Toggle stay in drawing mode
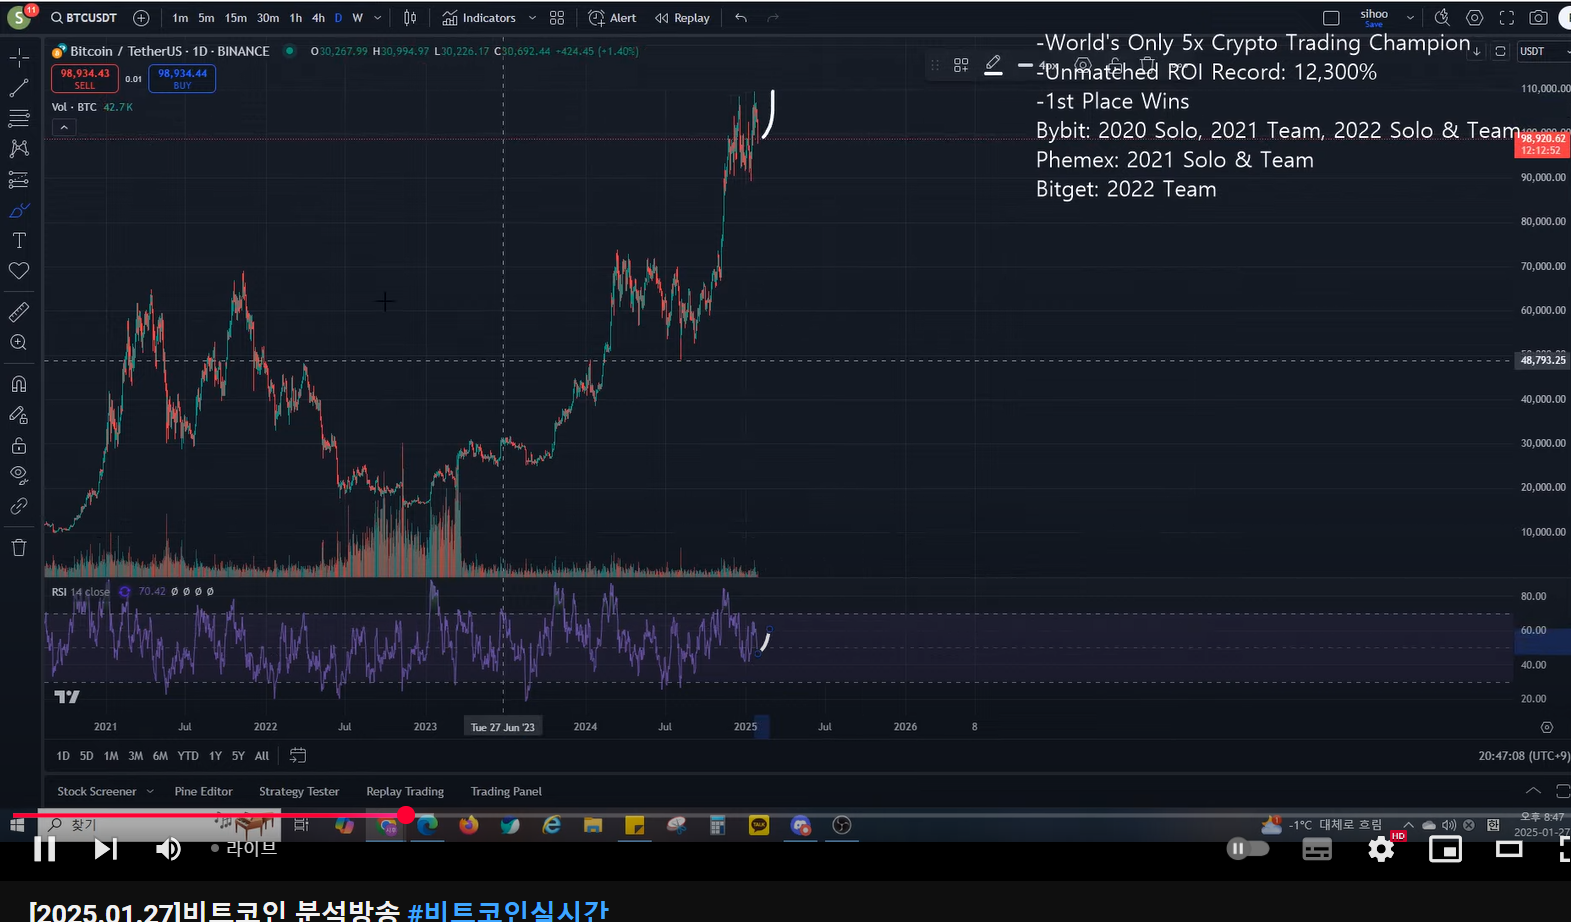 point(19,415)
